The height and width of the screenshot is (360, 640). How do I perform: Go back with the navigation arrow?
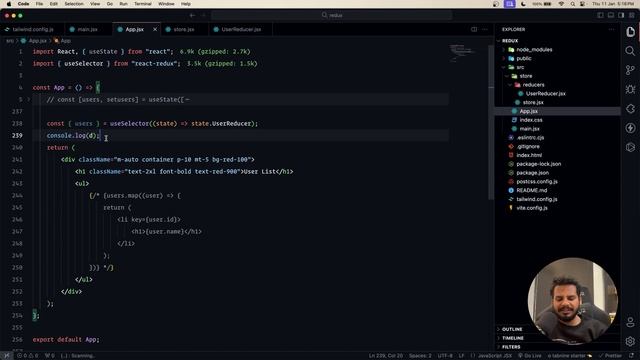(192, 15)
